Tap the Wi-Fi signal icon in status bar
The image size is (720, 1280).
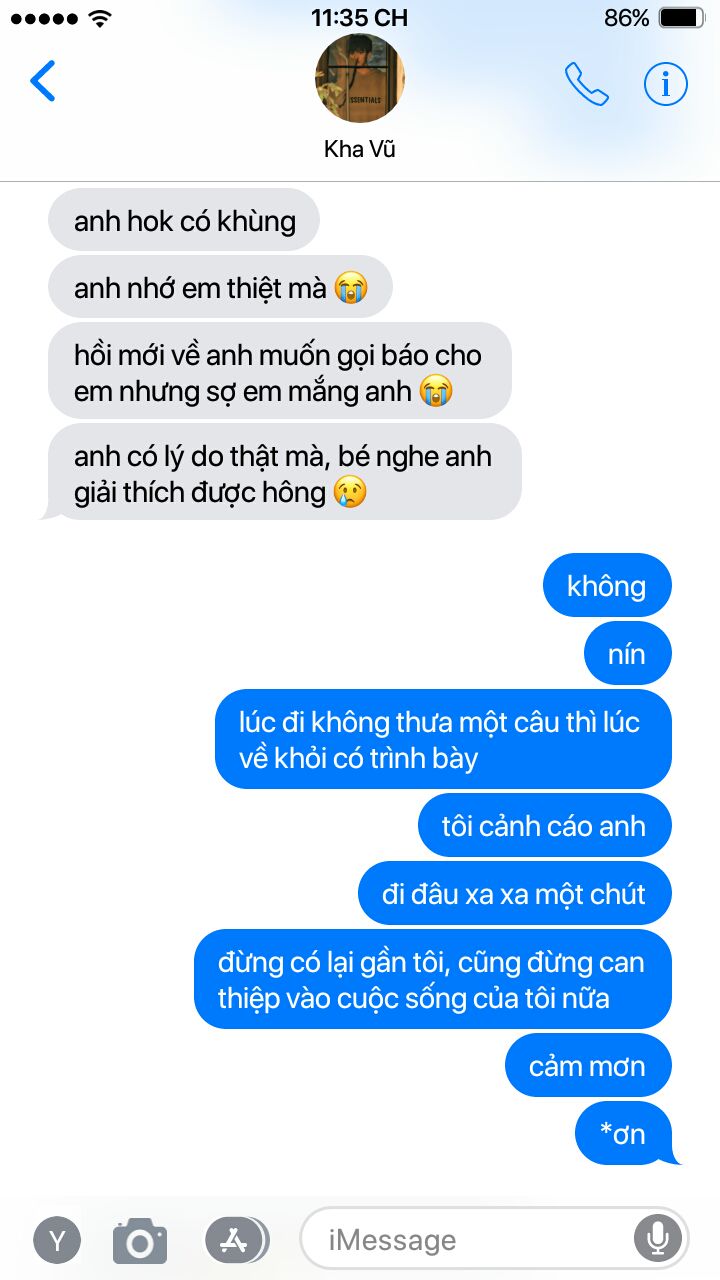[100, 17]
